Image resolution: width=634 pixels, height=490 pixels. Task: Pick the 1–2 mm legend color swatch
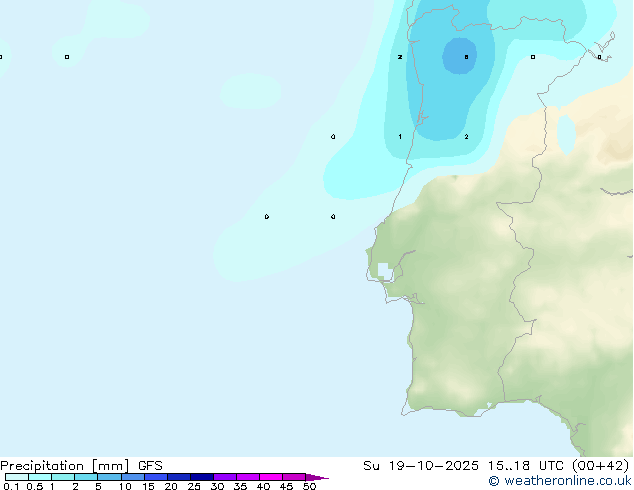click(63, 477)
